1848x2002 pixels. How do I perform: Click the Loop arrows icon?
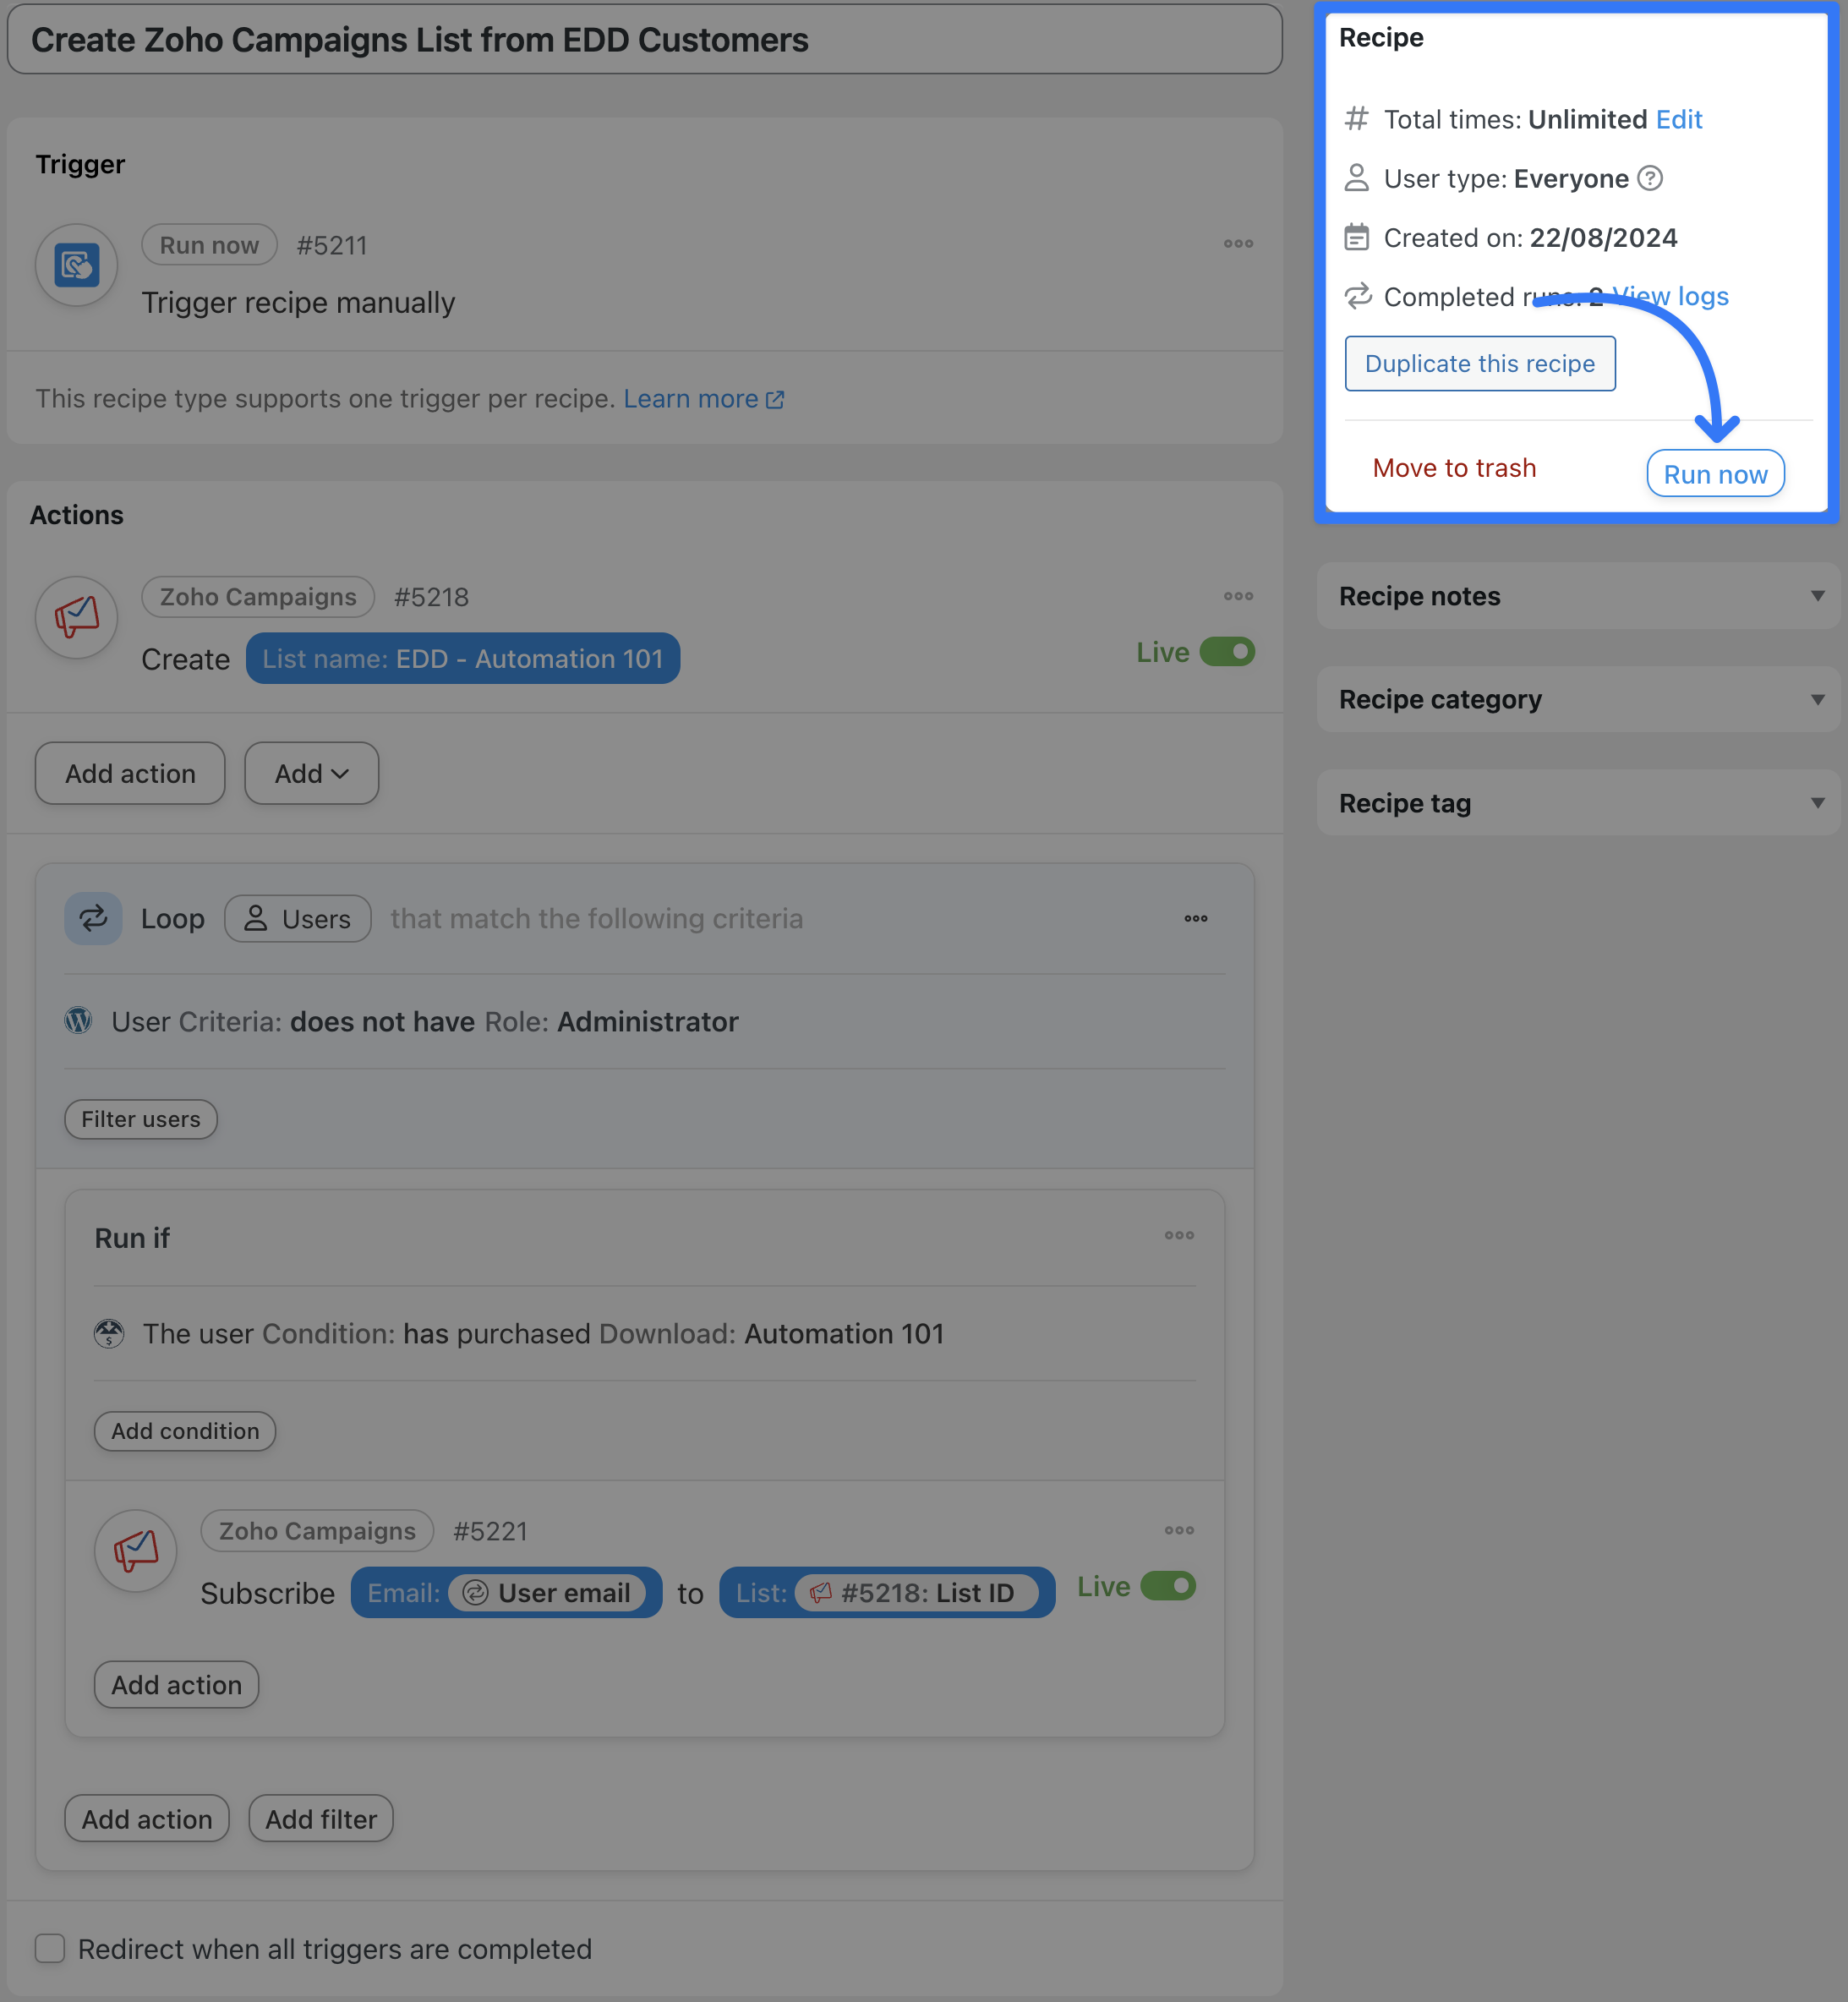93,918
